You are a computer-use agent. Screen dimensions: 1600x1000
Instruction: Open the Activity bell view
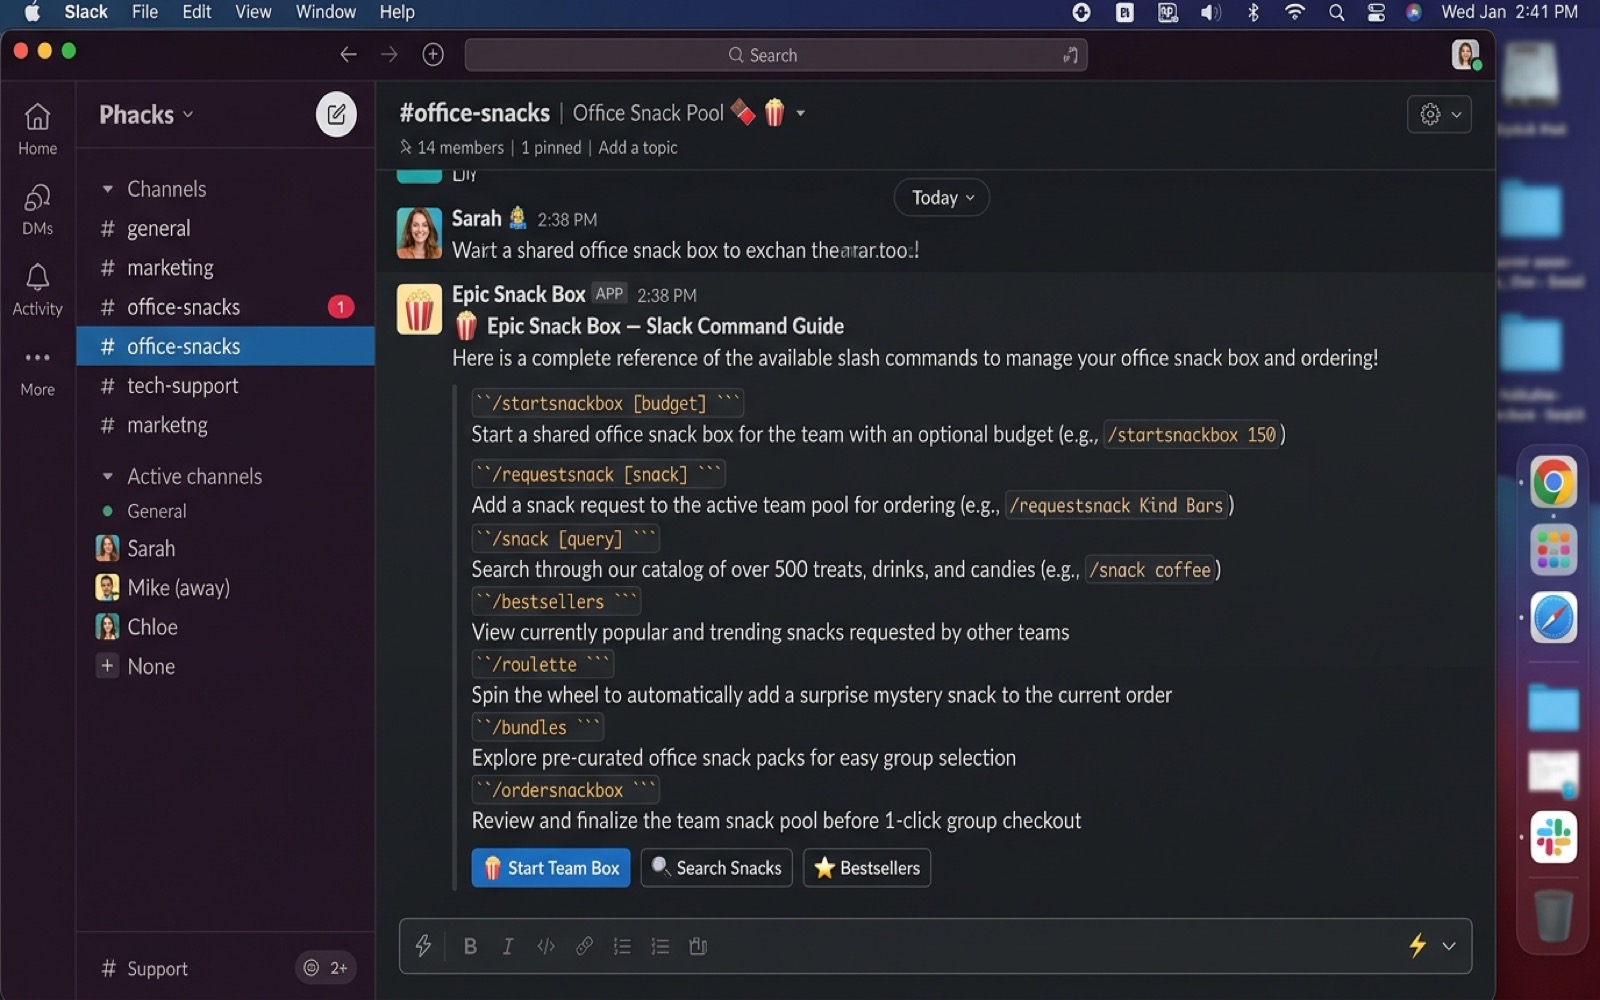click(x=37, y=289)
